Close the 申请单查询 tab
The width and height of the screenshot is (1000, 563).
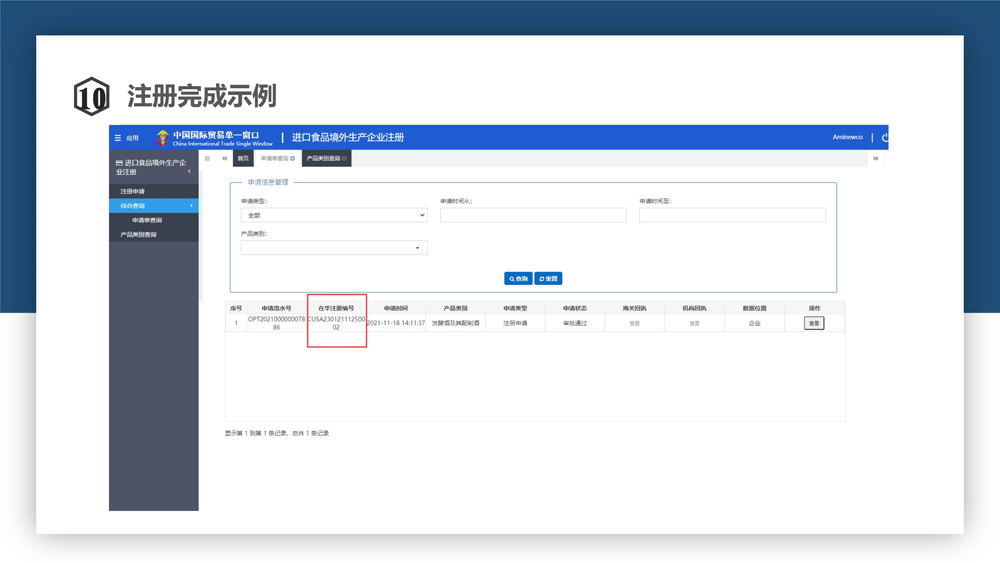click(x=293, y=159)
